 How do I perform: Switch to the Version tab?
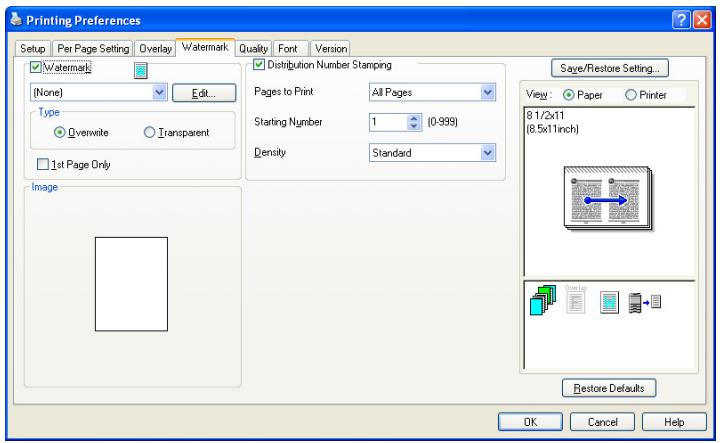(331, 48)
